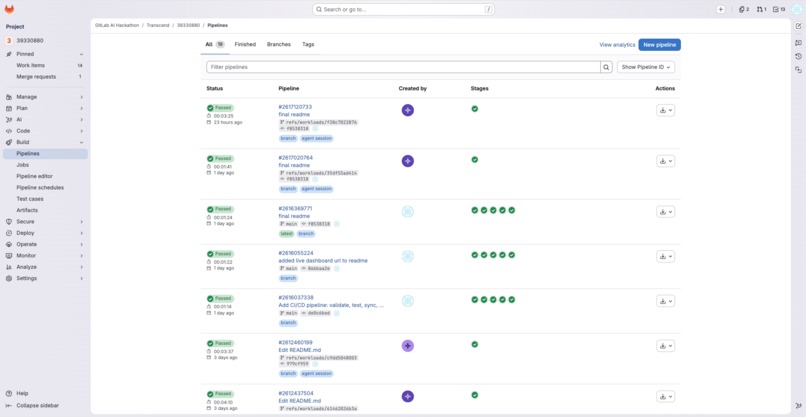Open the top icon in right sidebar

click(x=798, y=26)
